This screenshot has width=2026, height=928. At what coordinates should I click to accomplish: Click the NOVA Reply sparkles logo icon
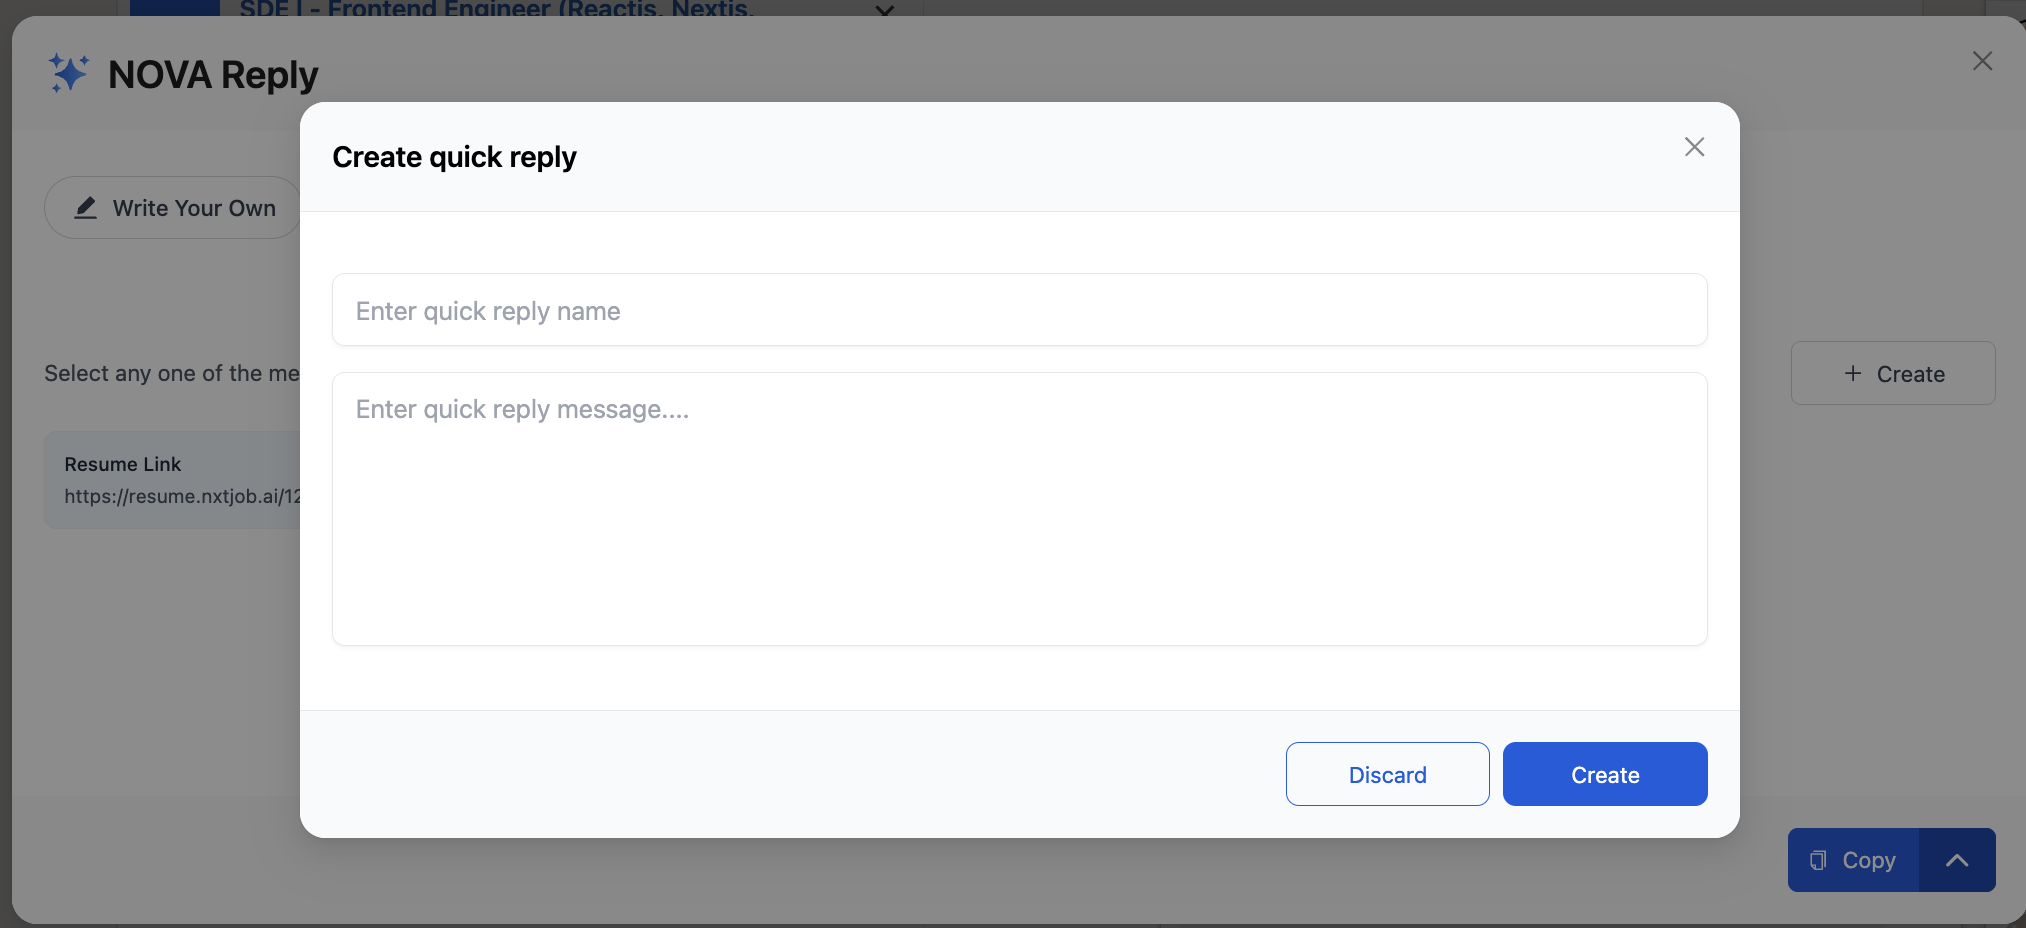pyautogui.click(x=68, y=72)
